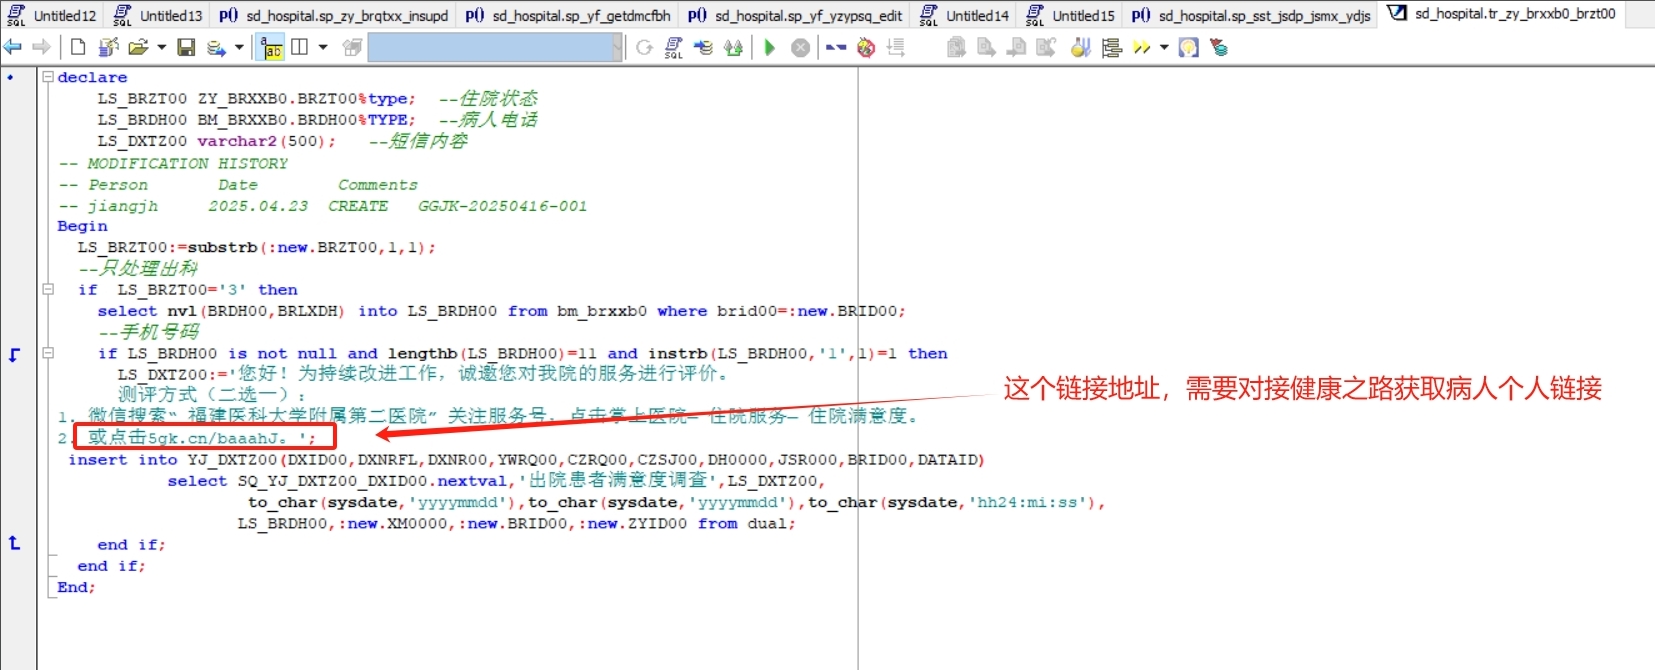Click the database export icon
Image resolution: width=1655 pixels, height=670 pixels.
(216, 47)
